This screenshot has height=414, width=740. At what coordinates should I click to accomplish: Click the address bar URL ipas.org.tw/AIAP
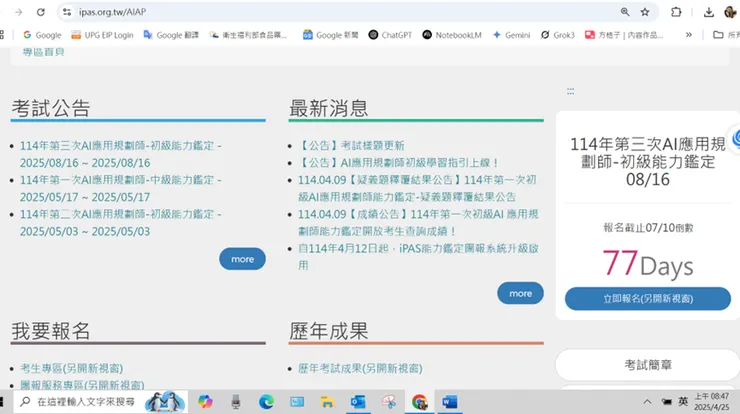pyautogui.click(x=112, y=12)
